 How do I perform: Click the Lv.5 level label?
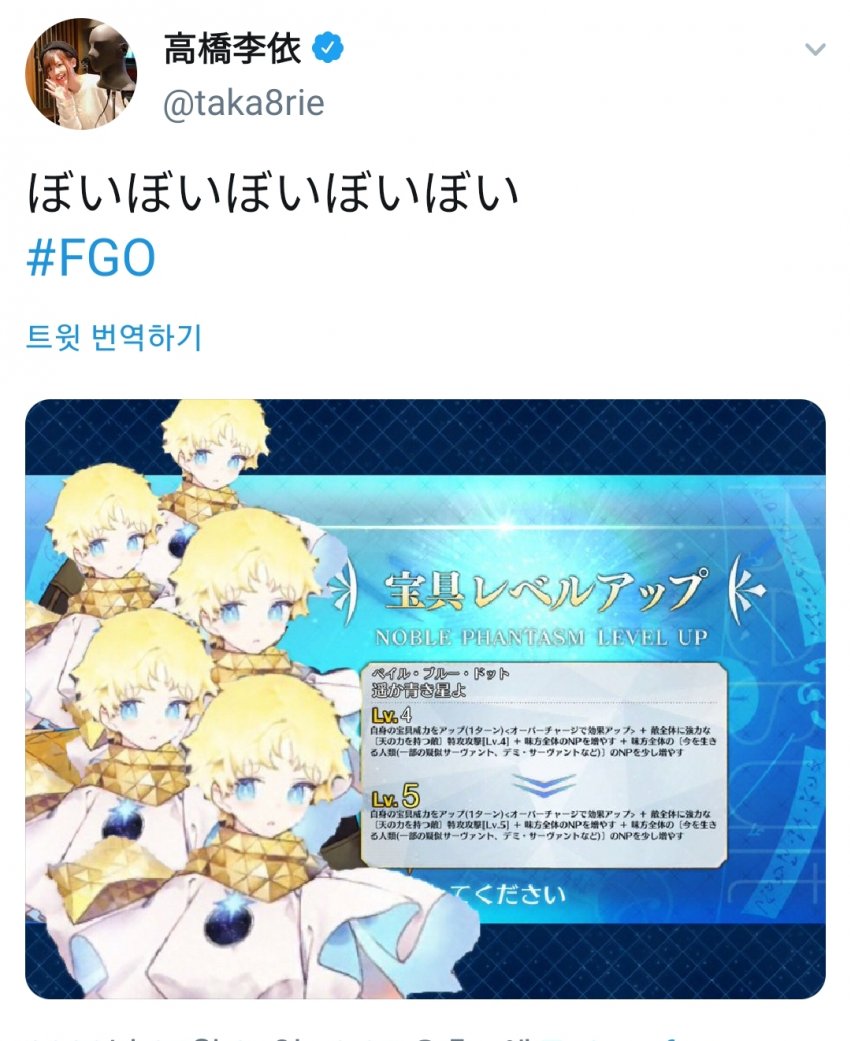pyautogui.click(x=396, y=795)
